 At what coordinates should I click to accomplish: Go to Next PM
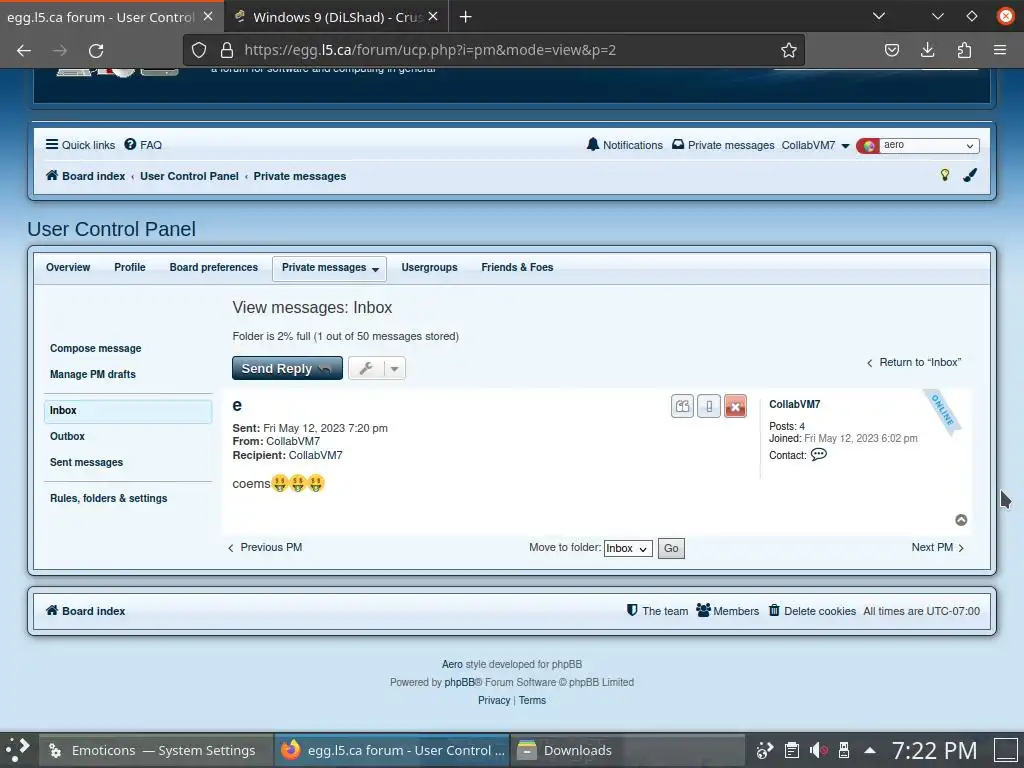938,547
